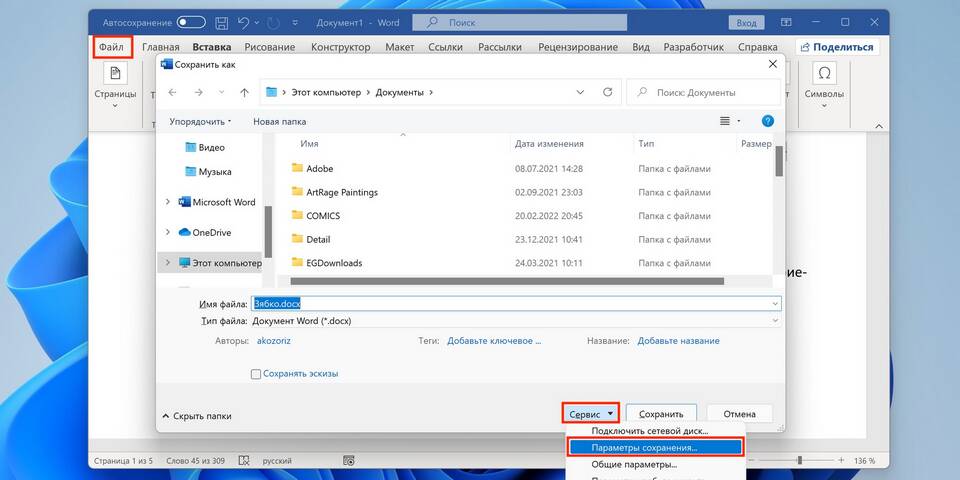Expand the Microsoft Word tree node
This screenshot has height=480, width=960.
pyautogui.click(x=168, y=202)
